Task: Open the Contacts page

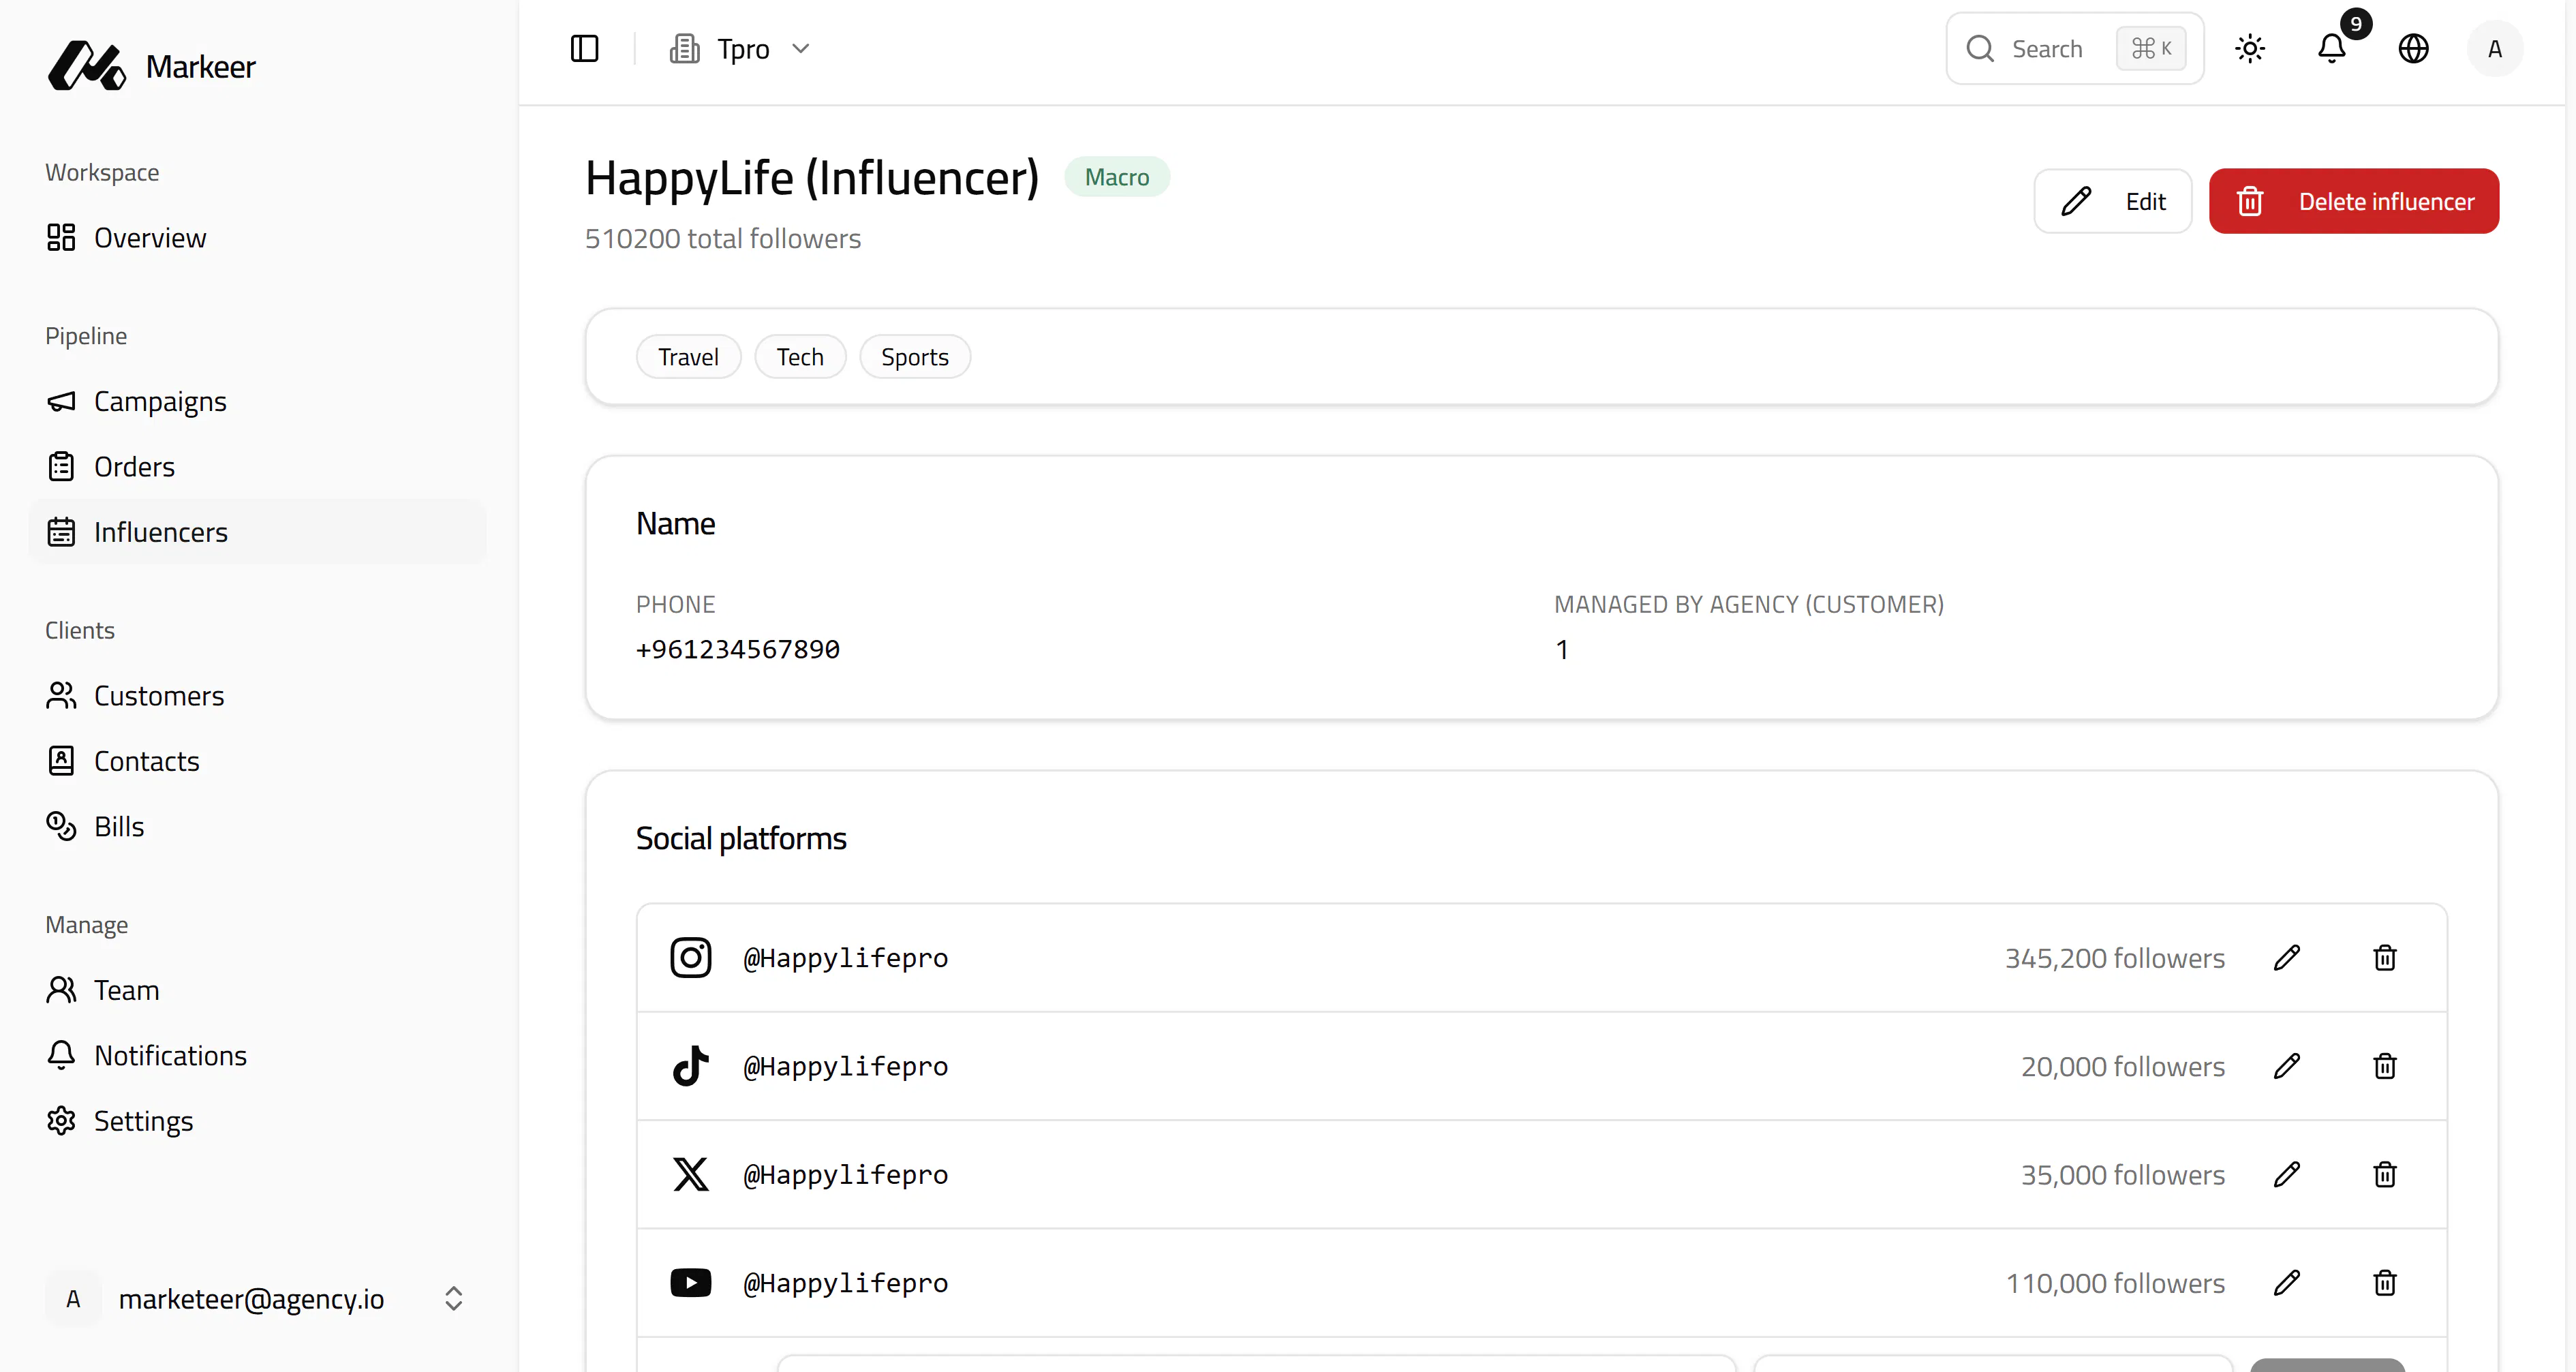Action: click(257, 761)
